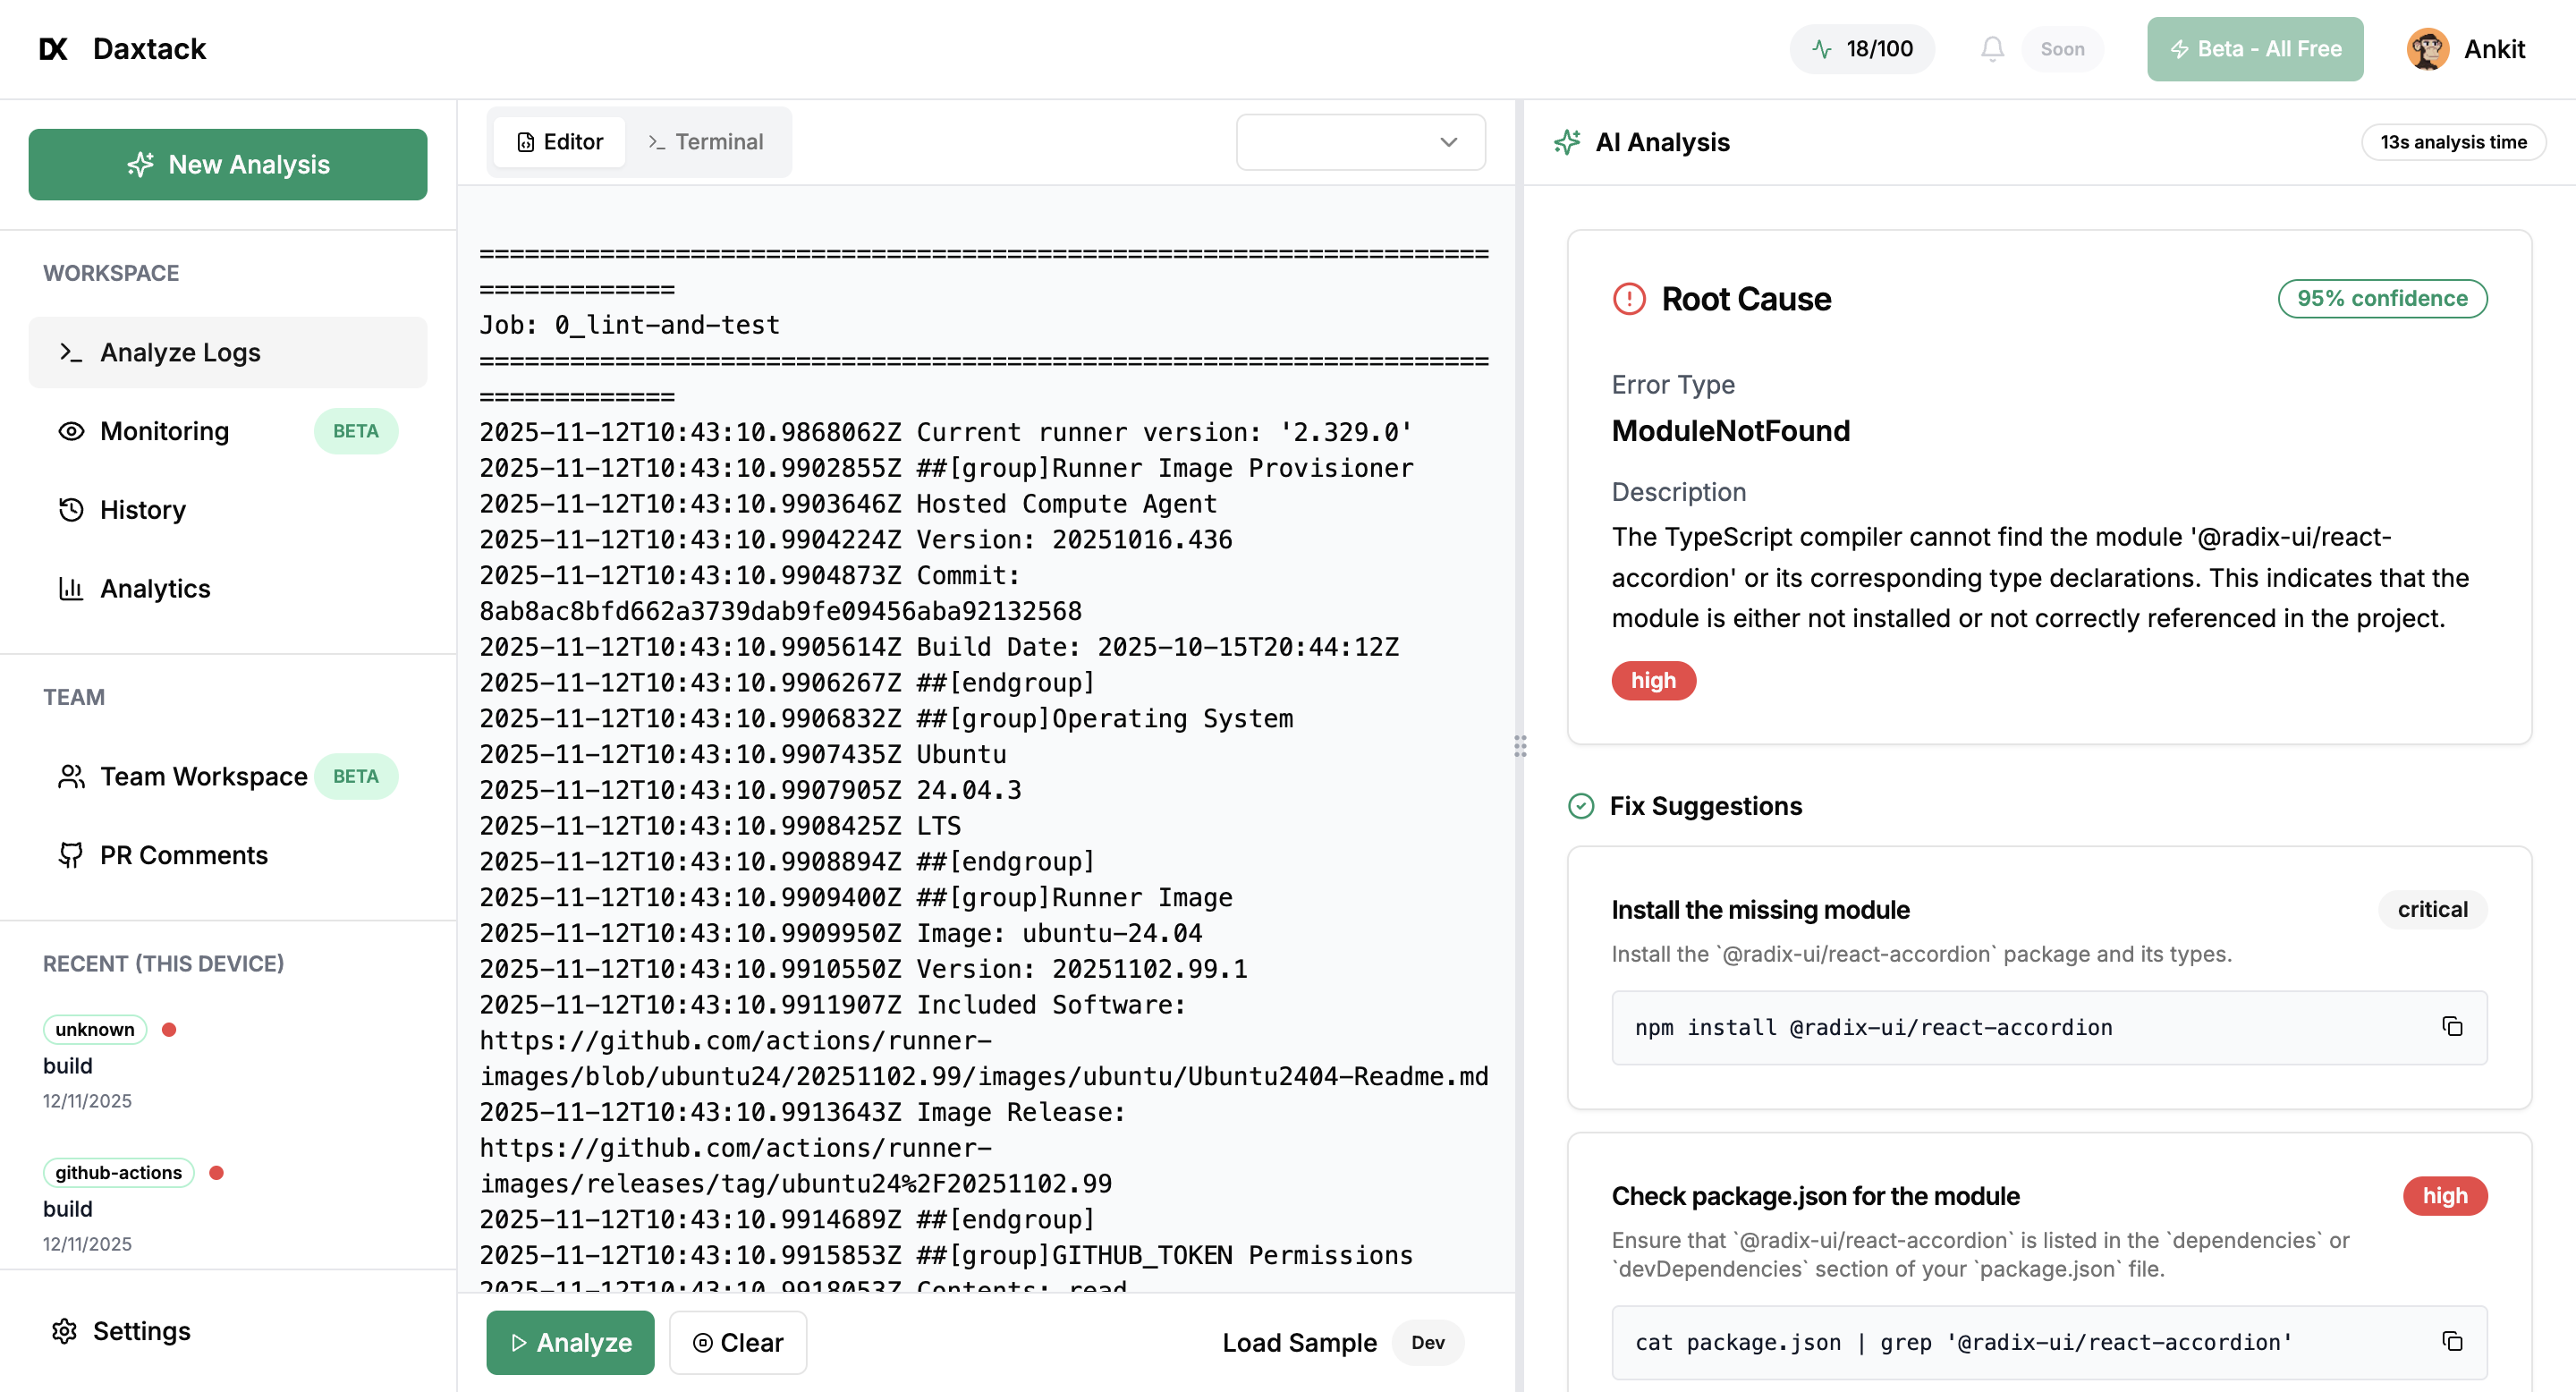The image size is (2576, 1392).
Task: Open PR Comments via the GitHub icon
Action: point(71,855)
